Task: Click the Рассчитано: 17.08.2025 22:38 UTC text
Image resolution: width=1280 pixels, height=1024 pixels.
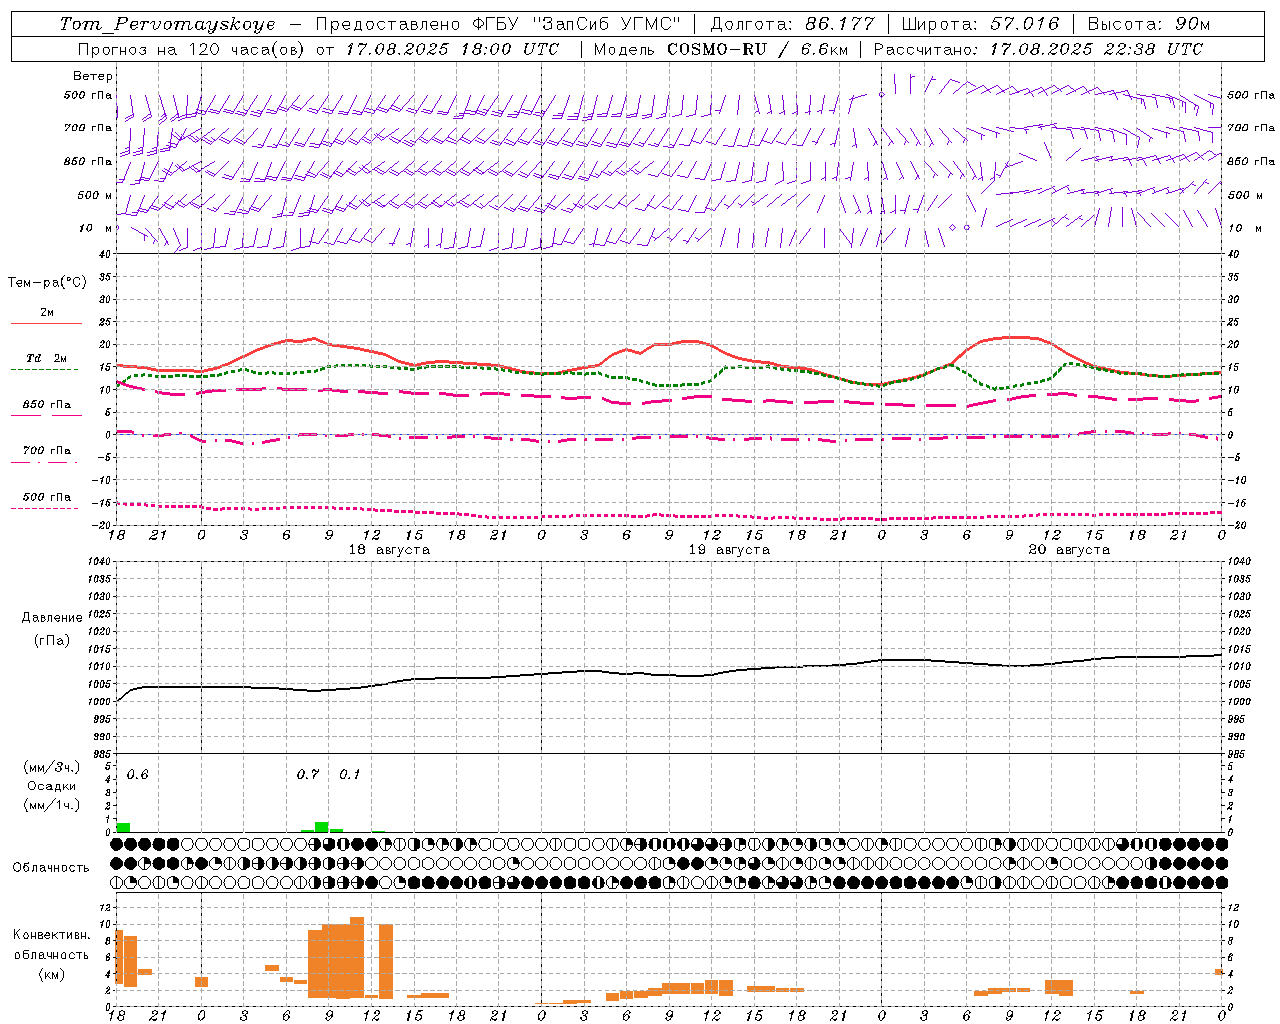Action: tap(1038, 49)
